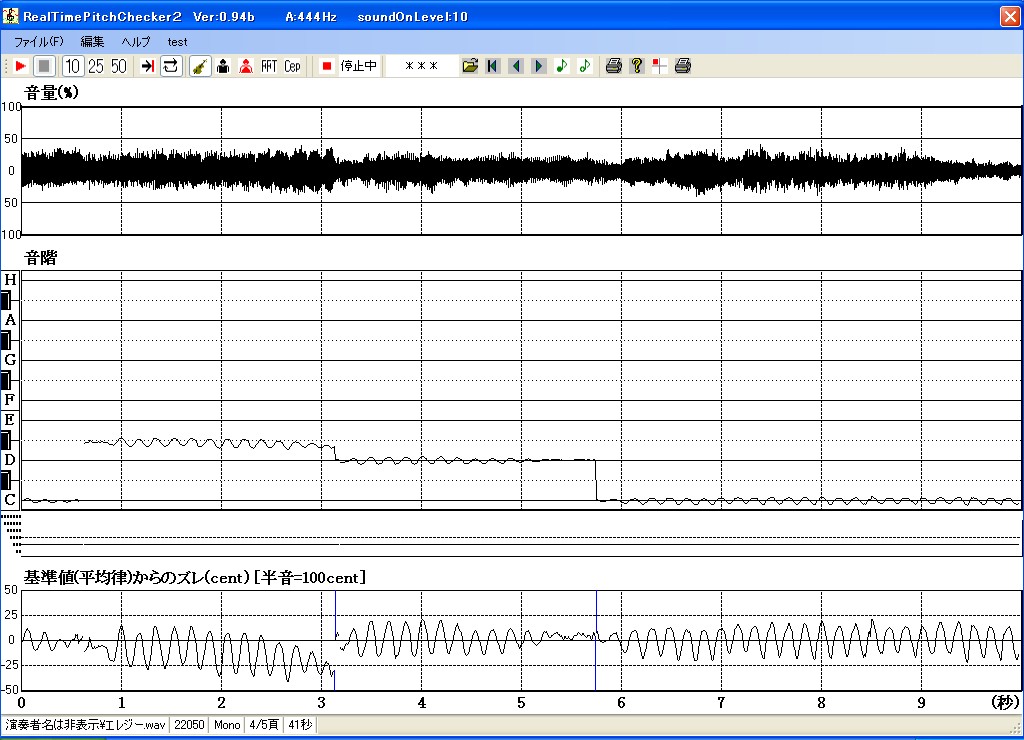The image size is (1024, 740).
Task: Select the 50 display setting button
Action: pos(119,66)
